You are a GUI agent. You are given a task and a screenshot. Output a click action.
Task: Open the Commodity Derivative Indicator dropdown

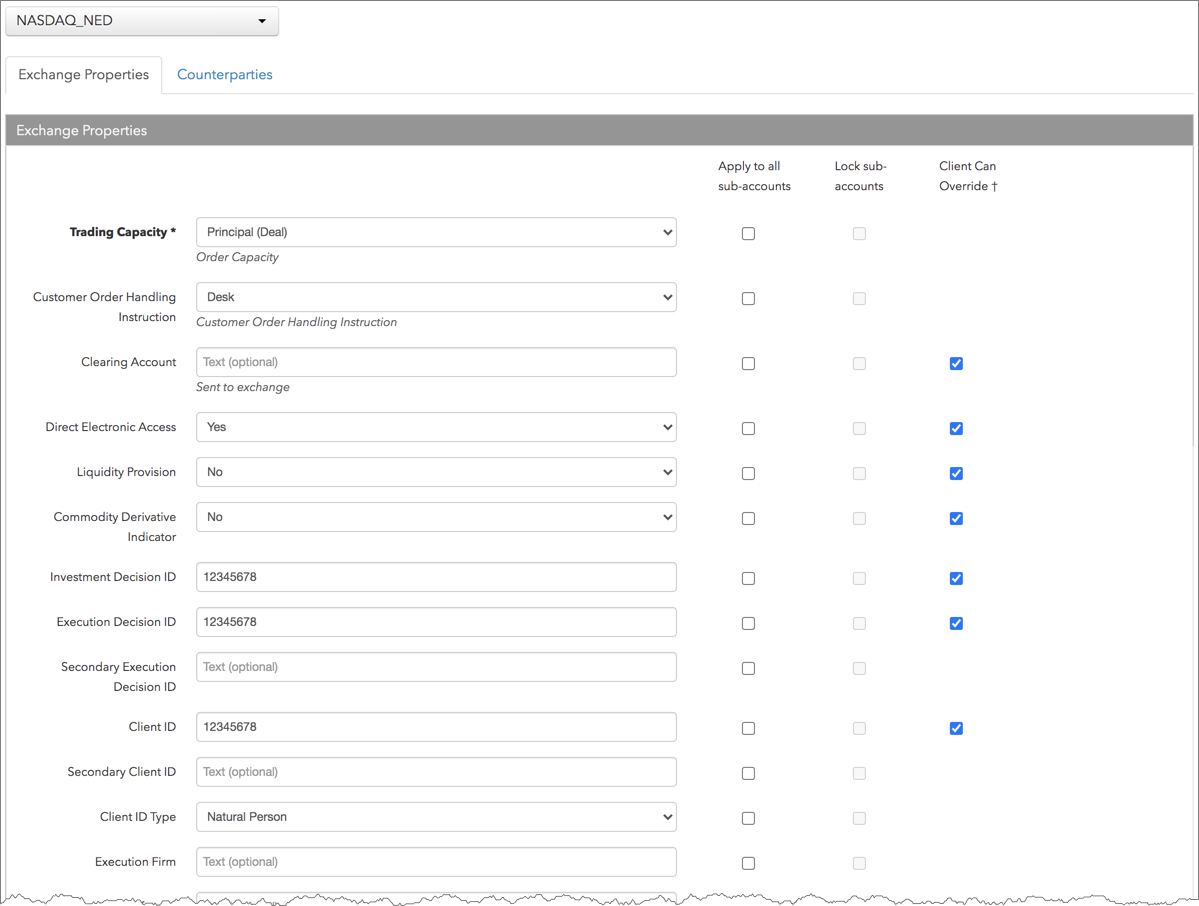coord(436,517)
